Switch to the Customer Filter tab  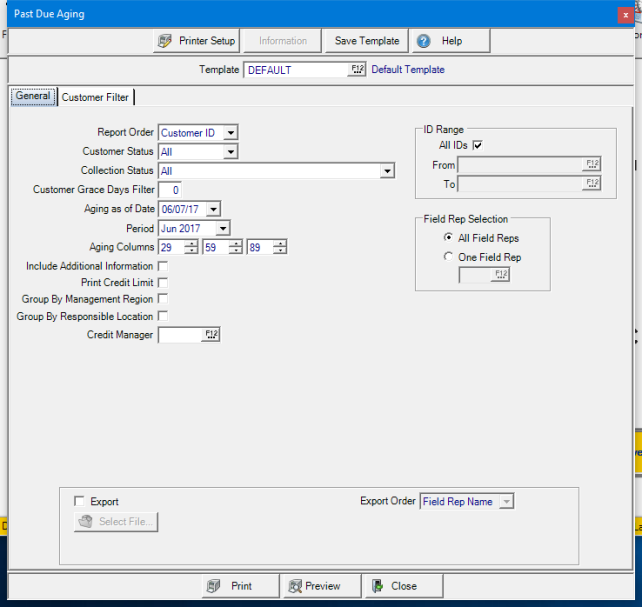pos(95,97)
